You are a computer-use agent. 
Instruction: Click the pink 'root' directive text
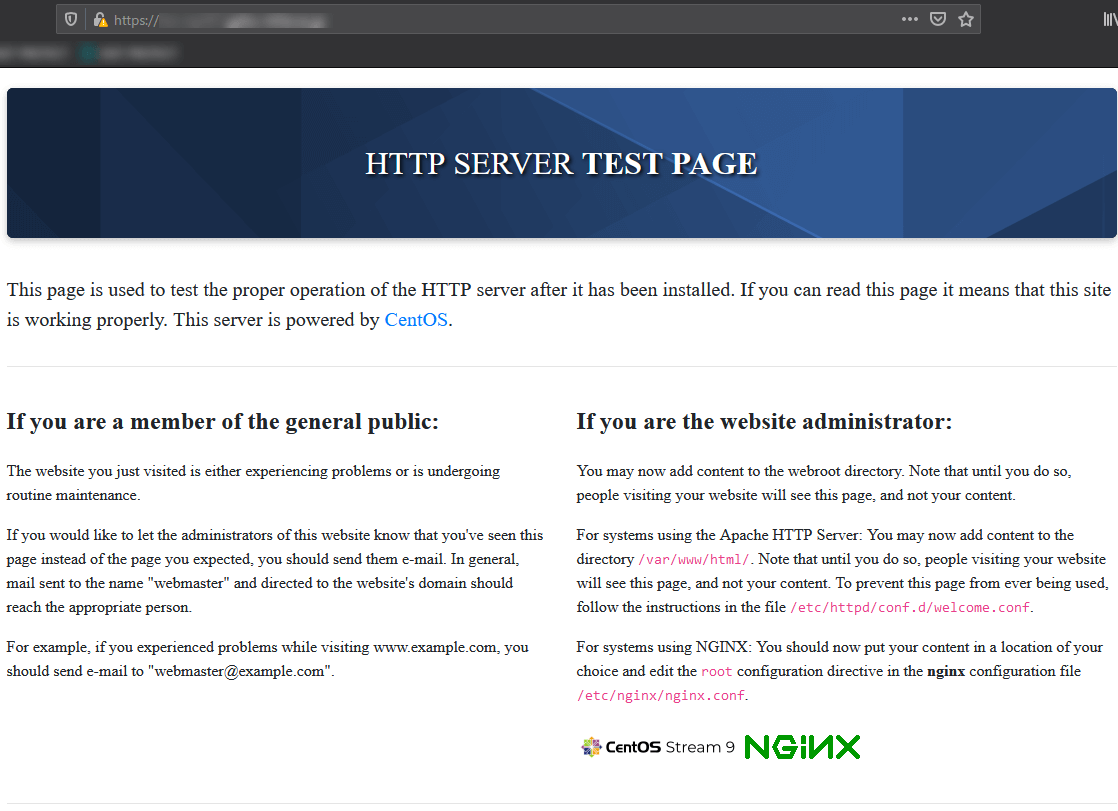pyautogui.click(x=717, y=671)
